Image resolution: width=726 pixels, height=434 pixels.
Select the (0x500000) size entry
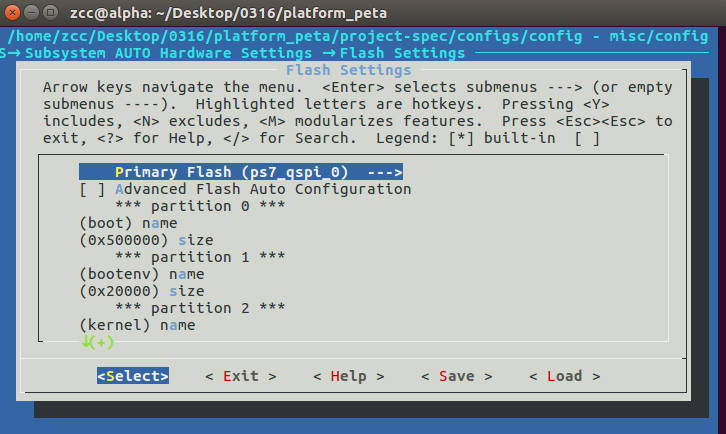coord(146,240)
